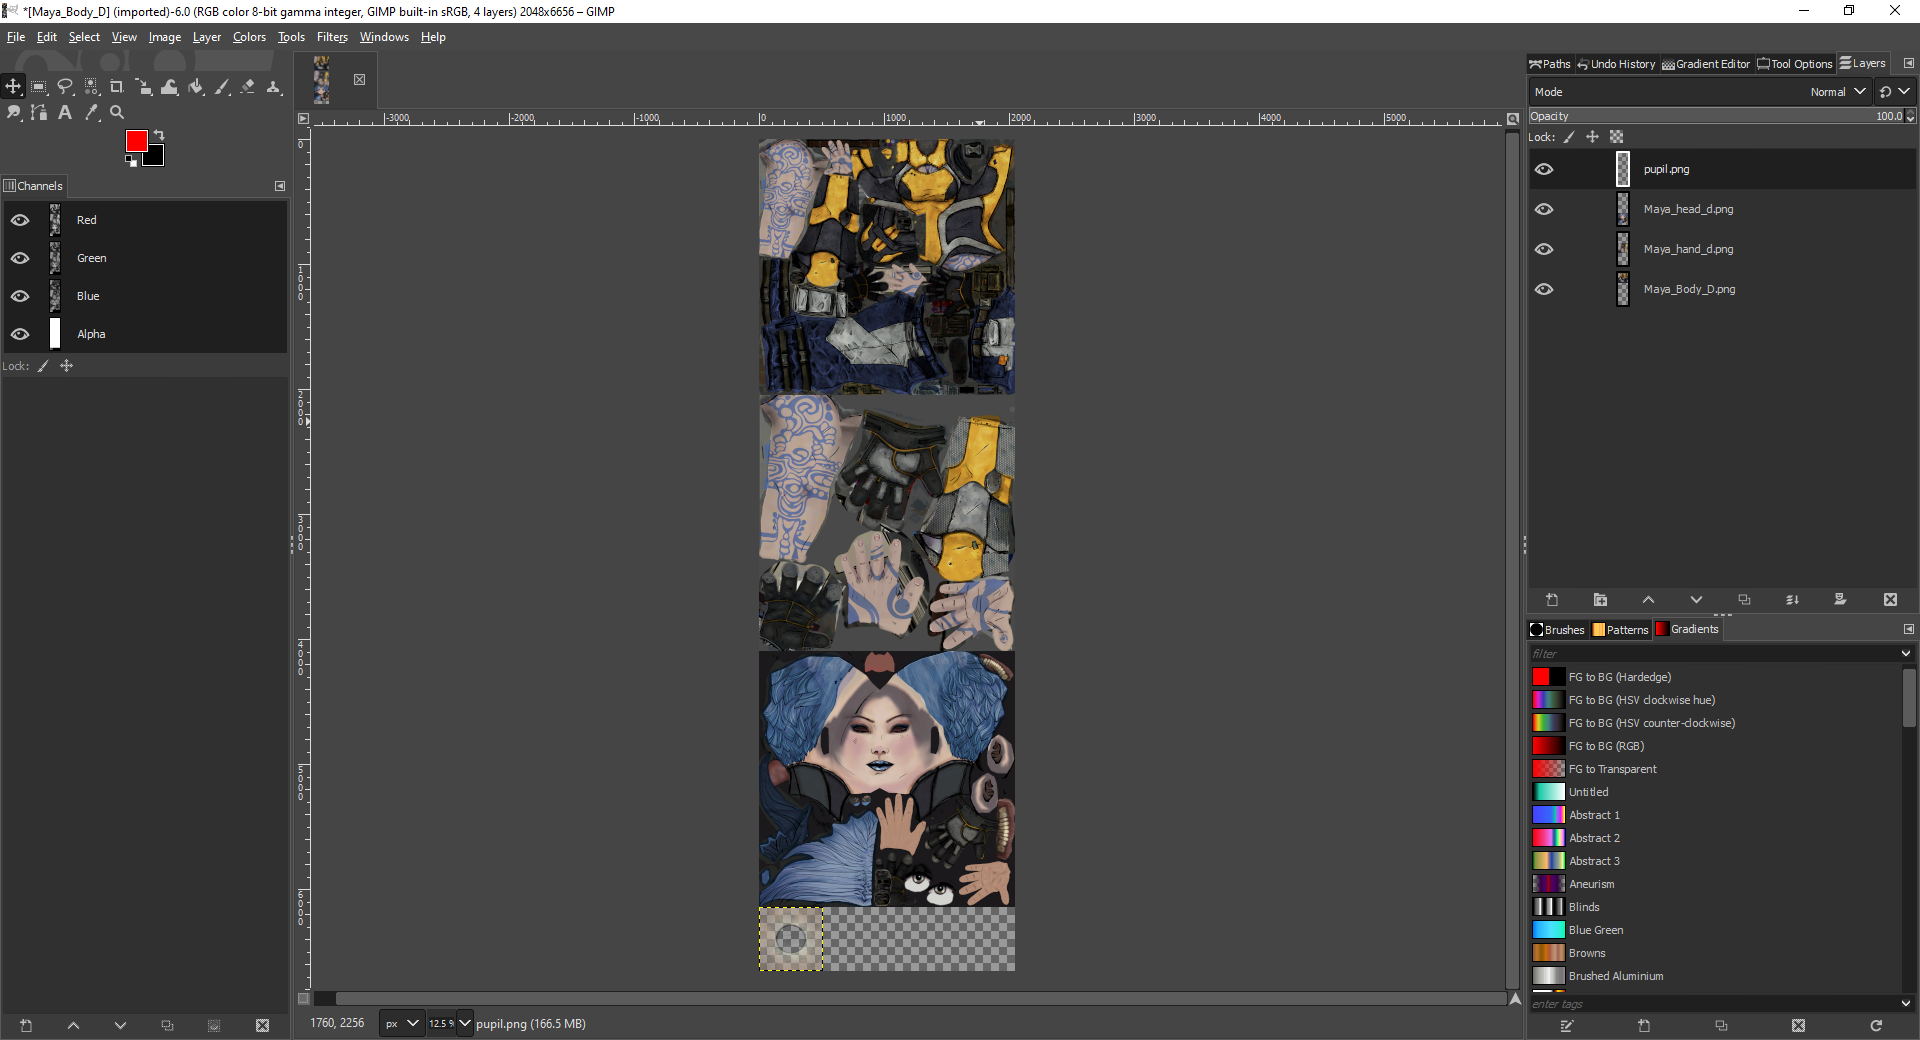Merge the layer down
This screenshot has height=1040, width=1920.
point(1792,600)
